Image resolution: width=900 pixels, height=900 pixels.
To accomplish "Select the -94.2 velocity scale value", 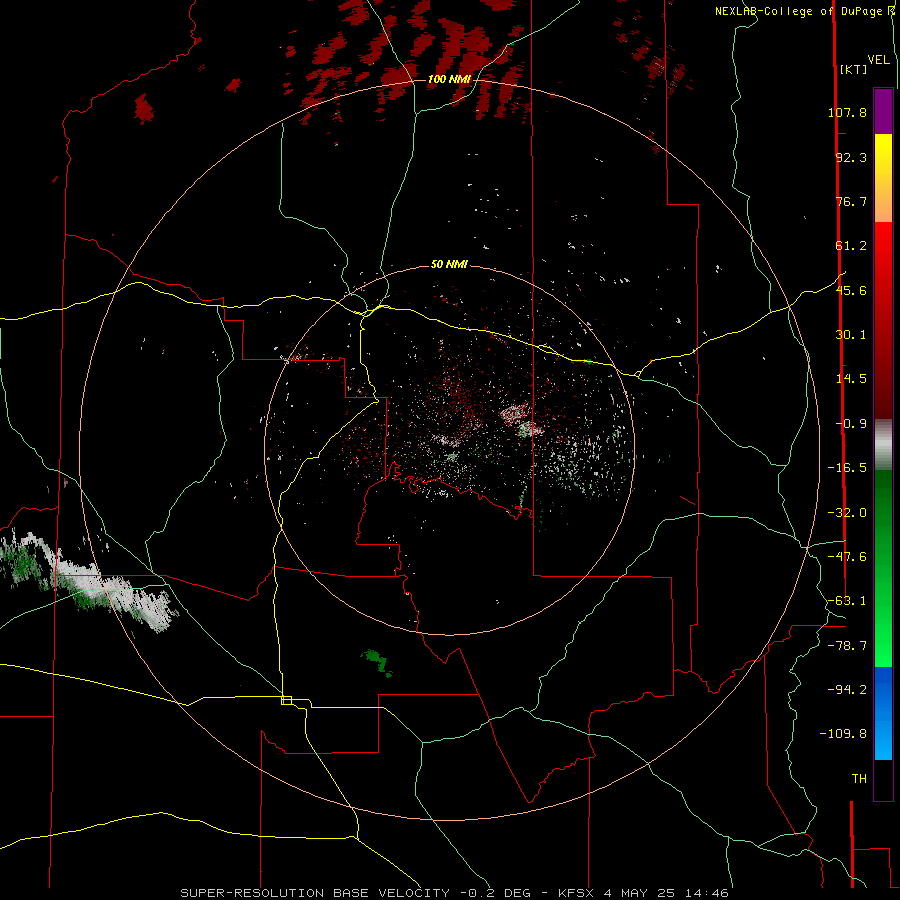I will (x=847, y=690).
